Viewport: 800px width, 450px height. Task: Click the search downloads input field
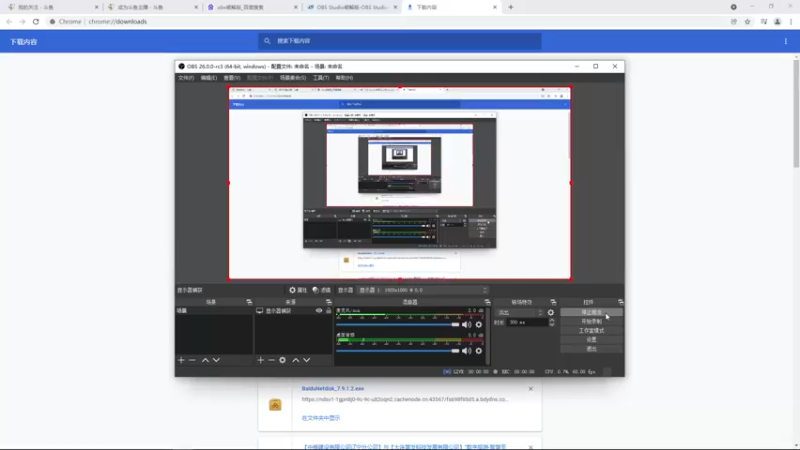pos(400,41)
